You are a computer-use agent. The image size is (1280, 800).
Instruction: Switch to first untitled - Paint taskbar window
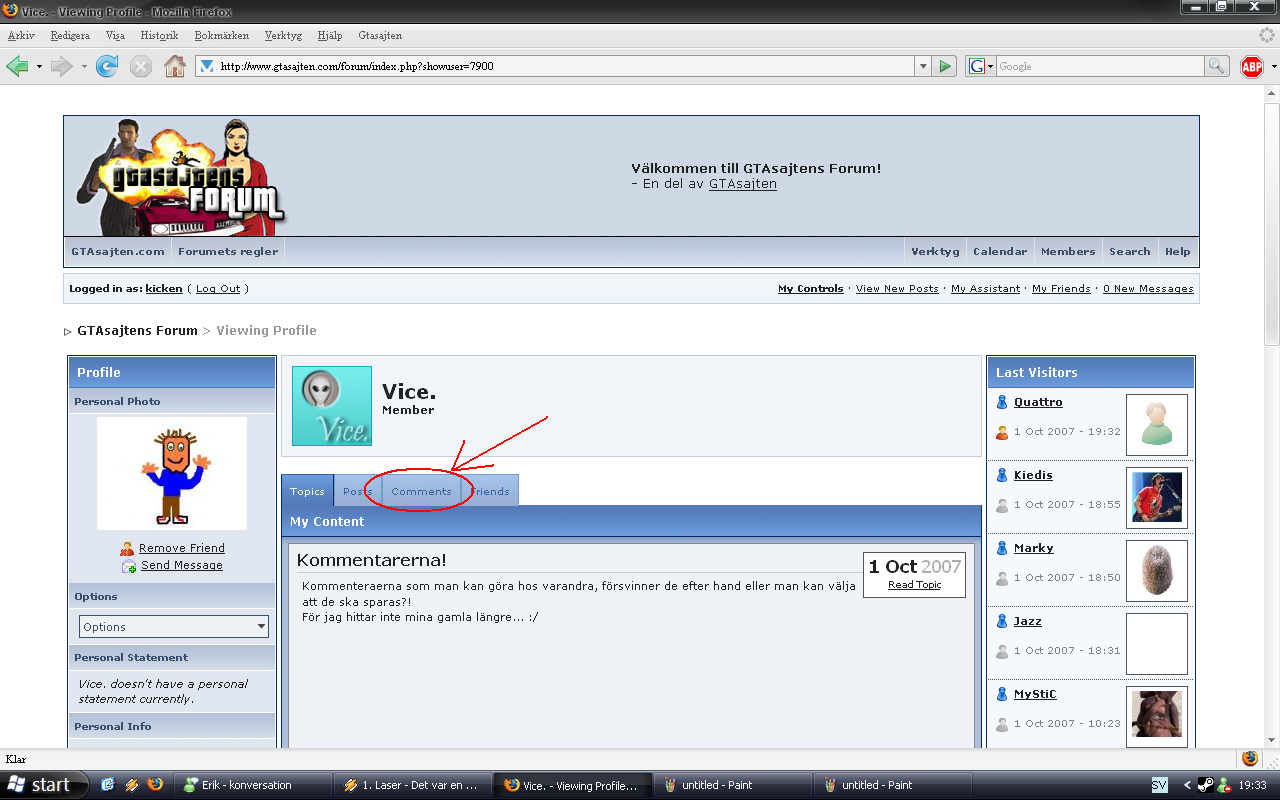pyautogui.click(x=733, y=785)
